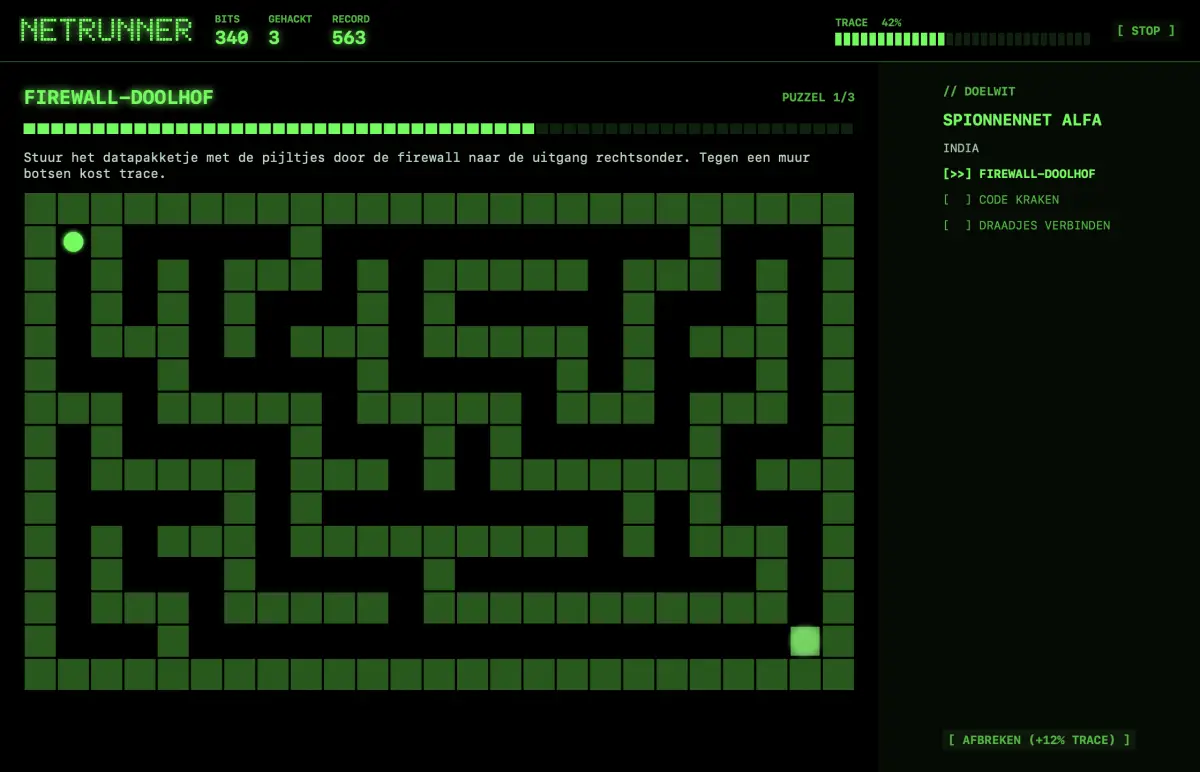
Task: Click the RECORD 563 counter
Action: tap(351, 31)
